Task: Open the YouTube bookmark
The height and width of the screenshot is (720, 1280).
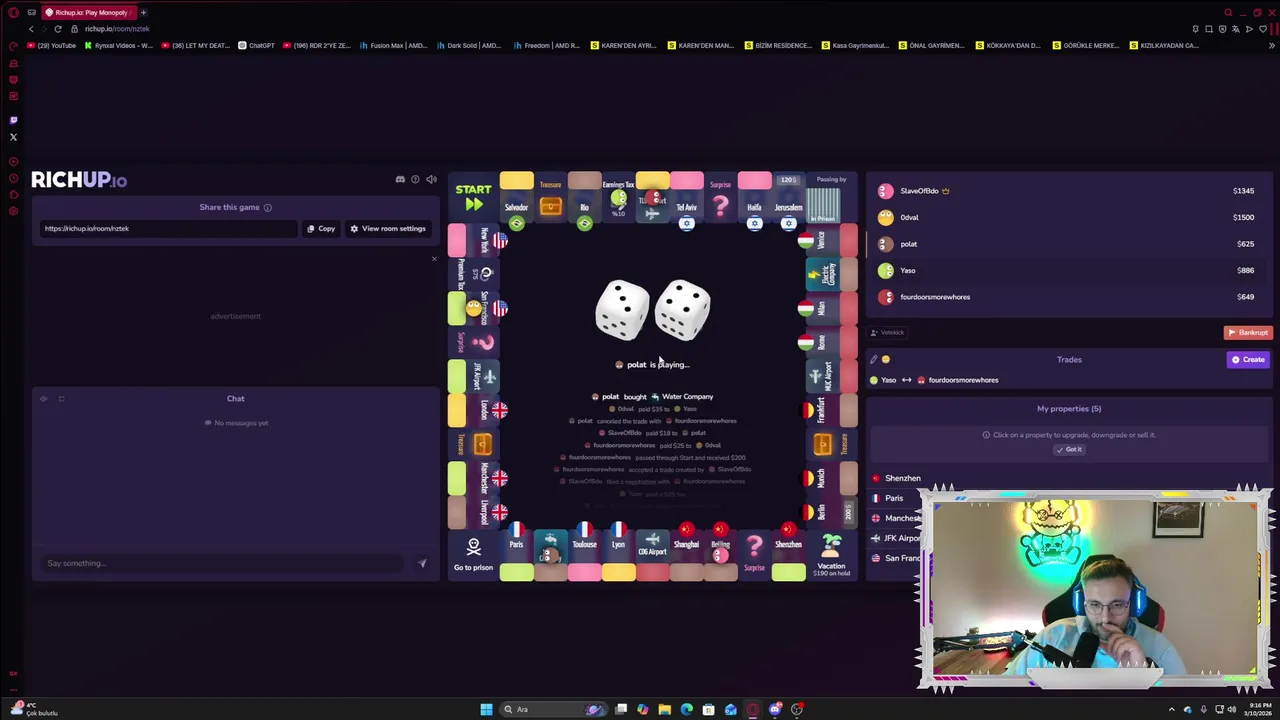Action: pyautogui.click(x=52, y=45)
